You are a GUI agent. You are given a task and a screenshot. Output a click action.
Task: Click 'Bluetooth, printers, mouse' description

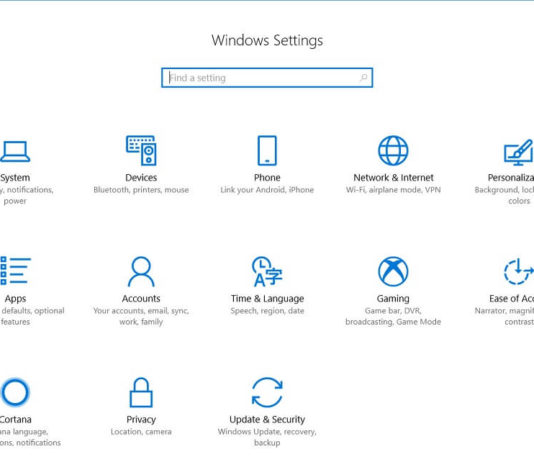(x=141, y=190)
